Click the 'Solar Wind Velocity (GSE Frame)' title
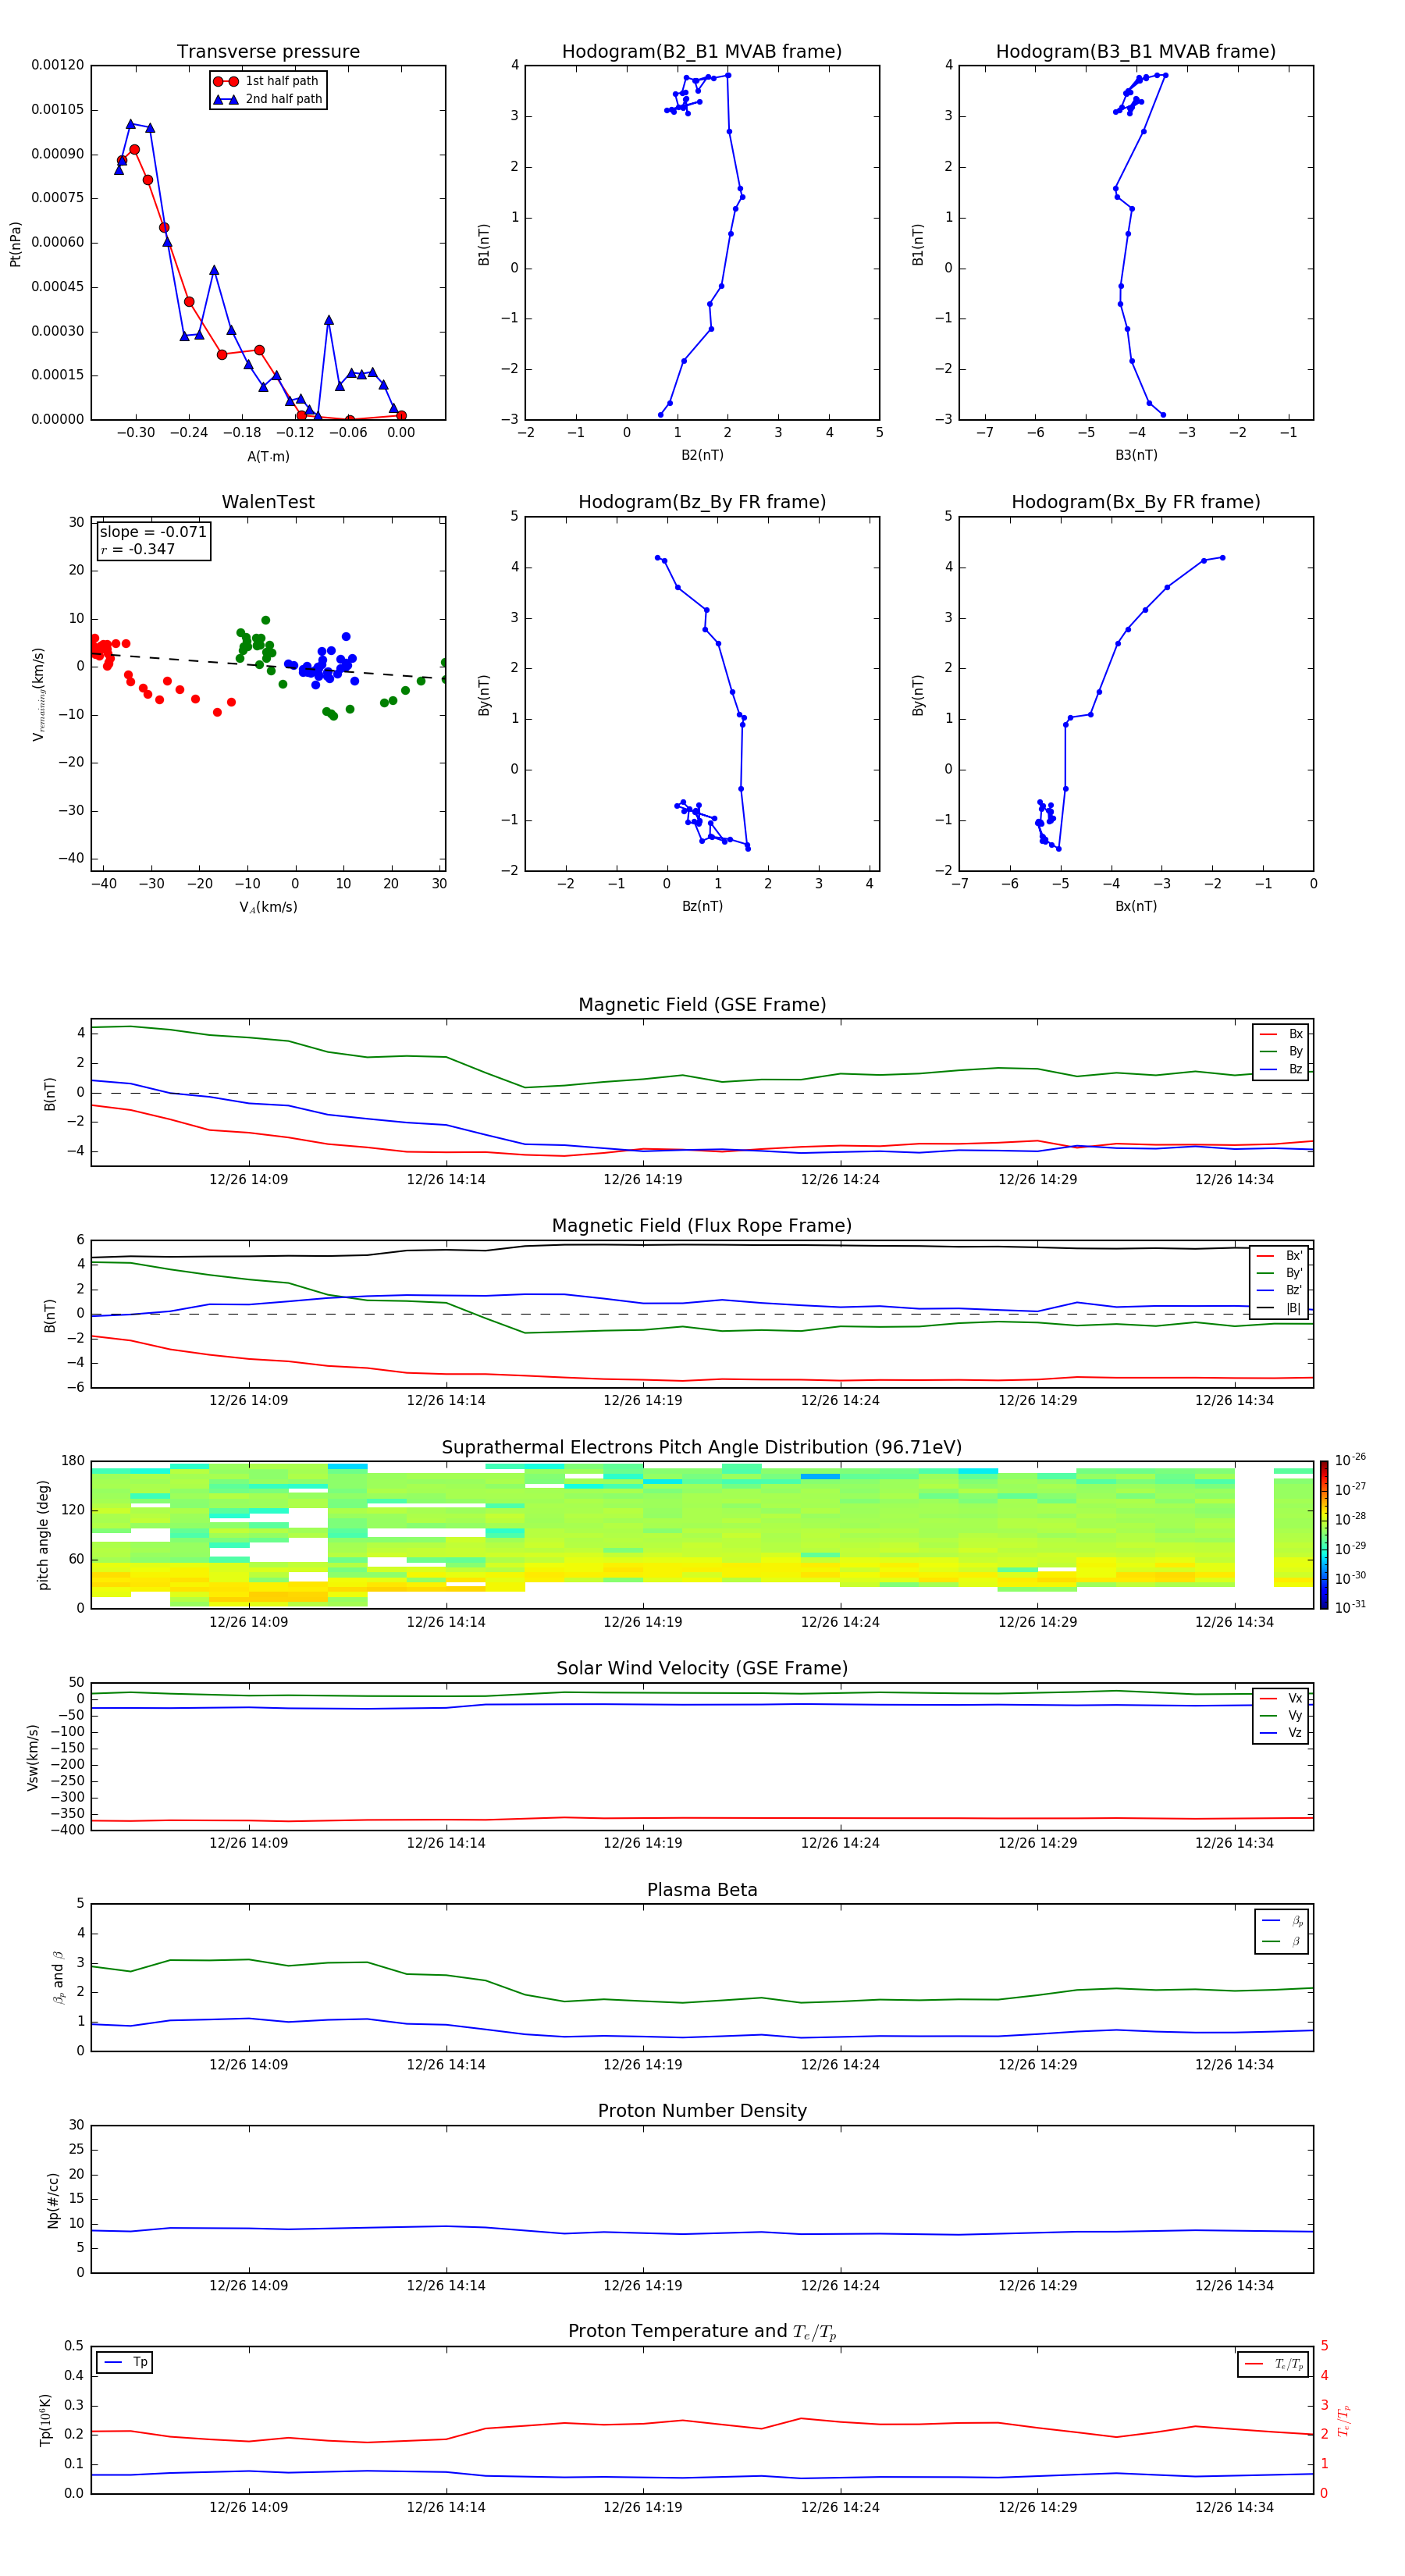The width and height of the screenshot is (1405, 2576). tap(702, 1668)
